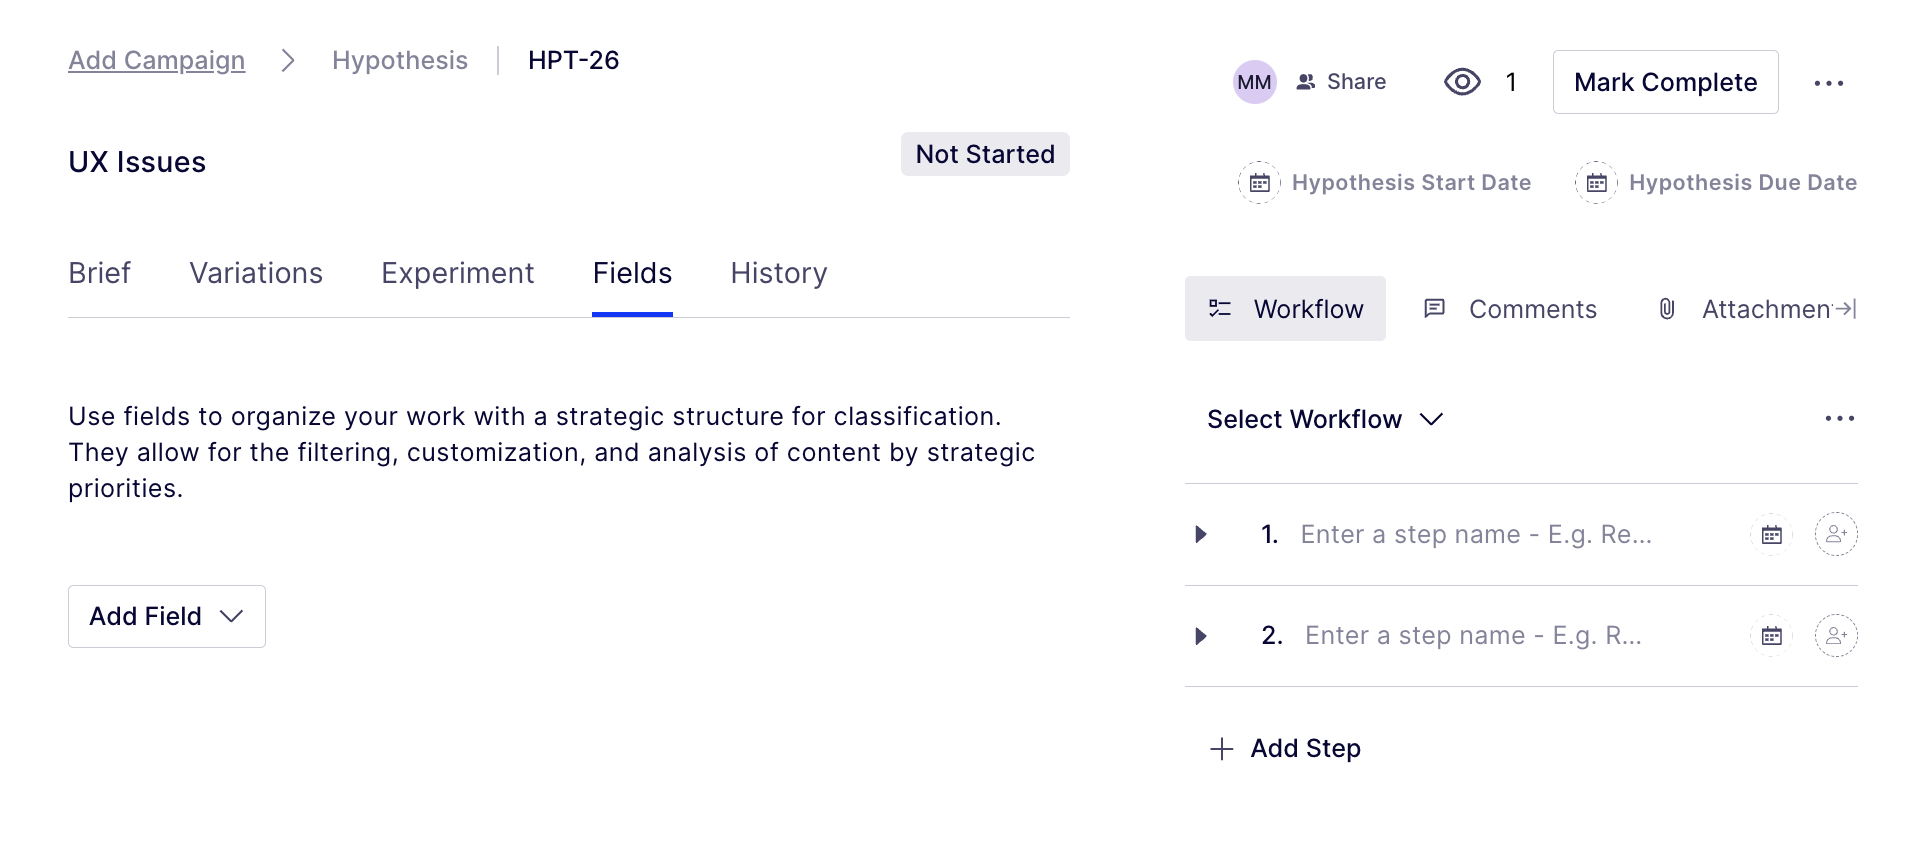This screenshot has height=846, width=1916.
Task: Set due date for step 2
Action: (1771, 636)
